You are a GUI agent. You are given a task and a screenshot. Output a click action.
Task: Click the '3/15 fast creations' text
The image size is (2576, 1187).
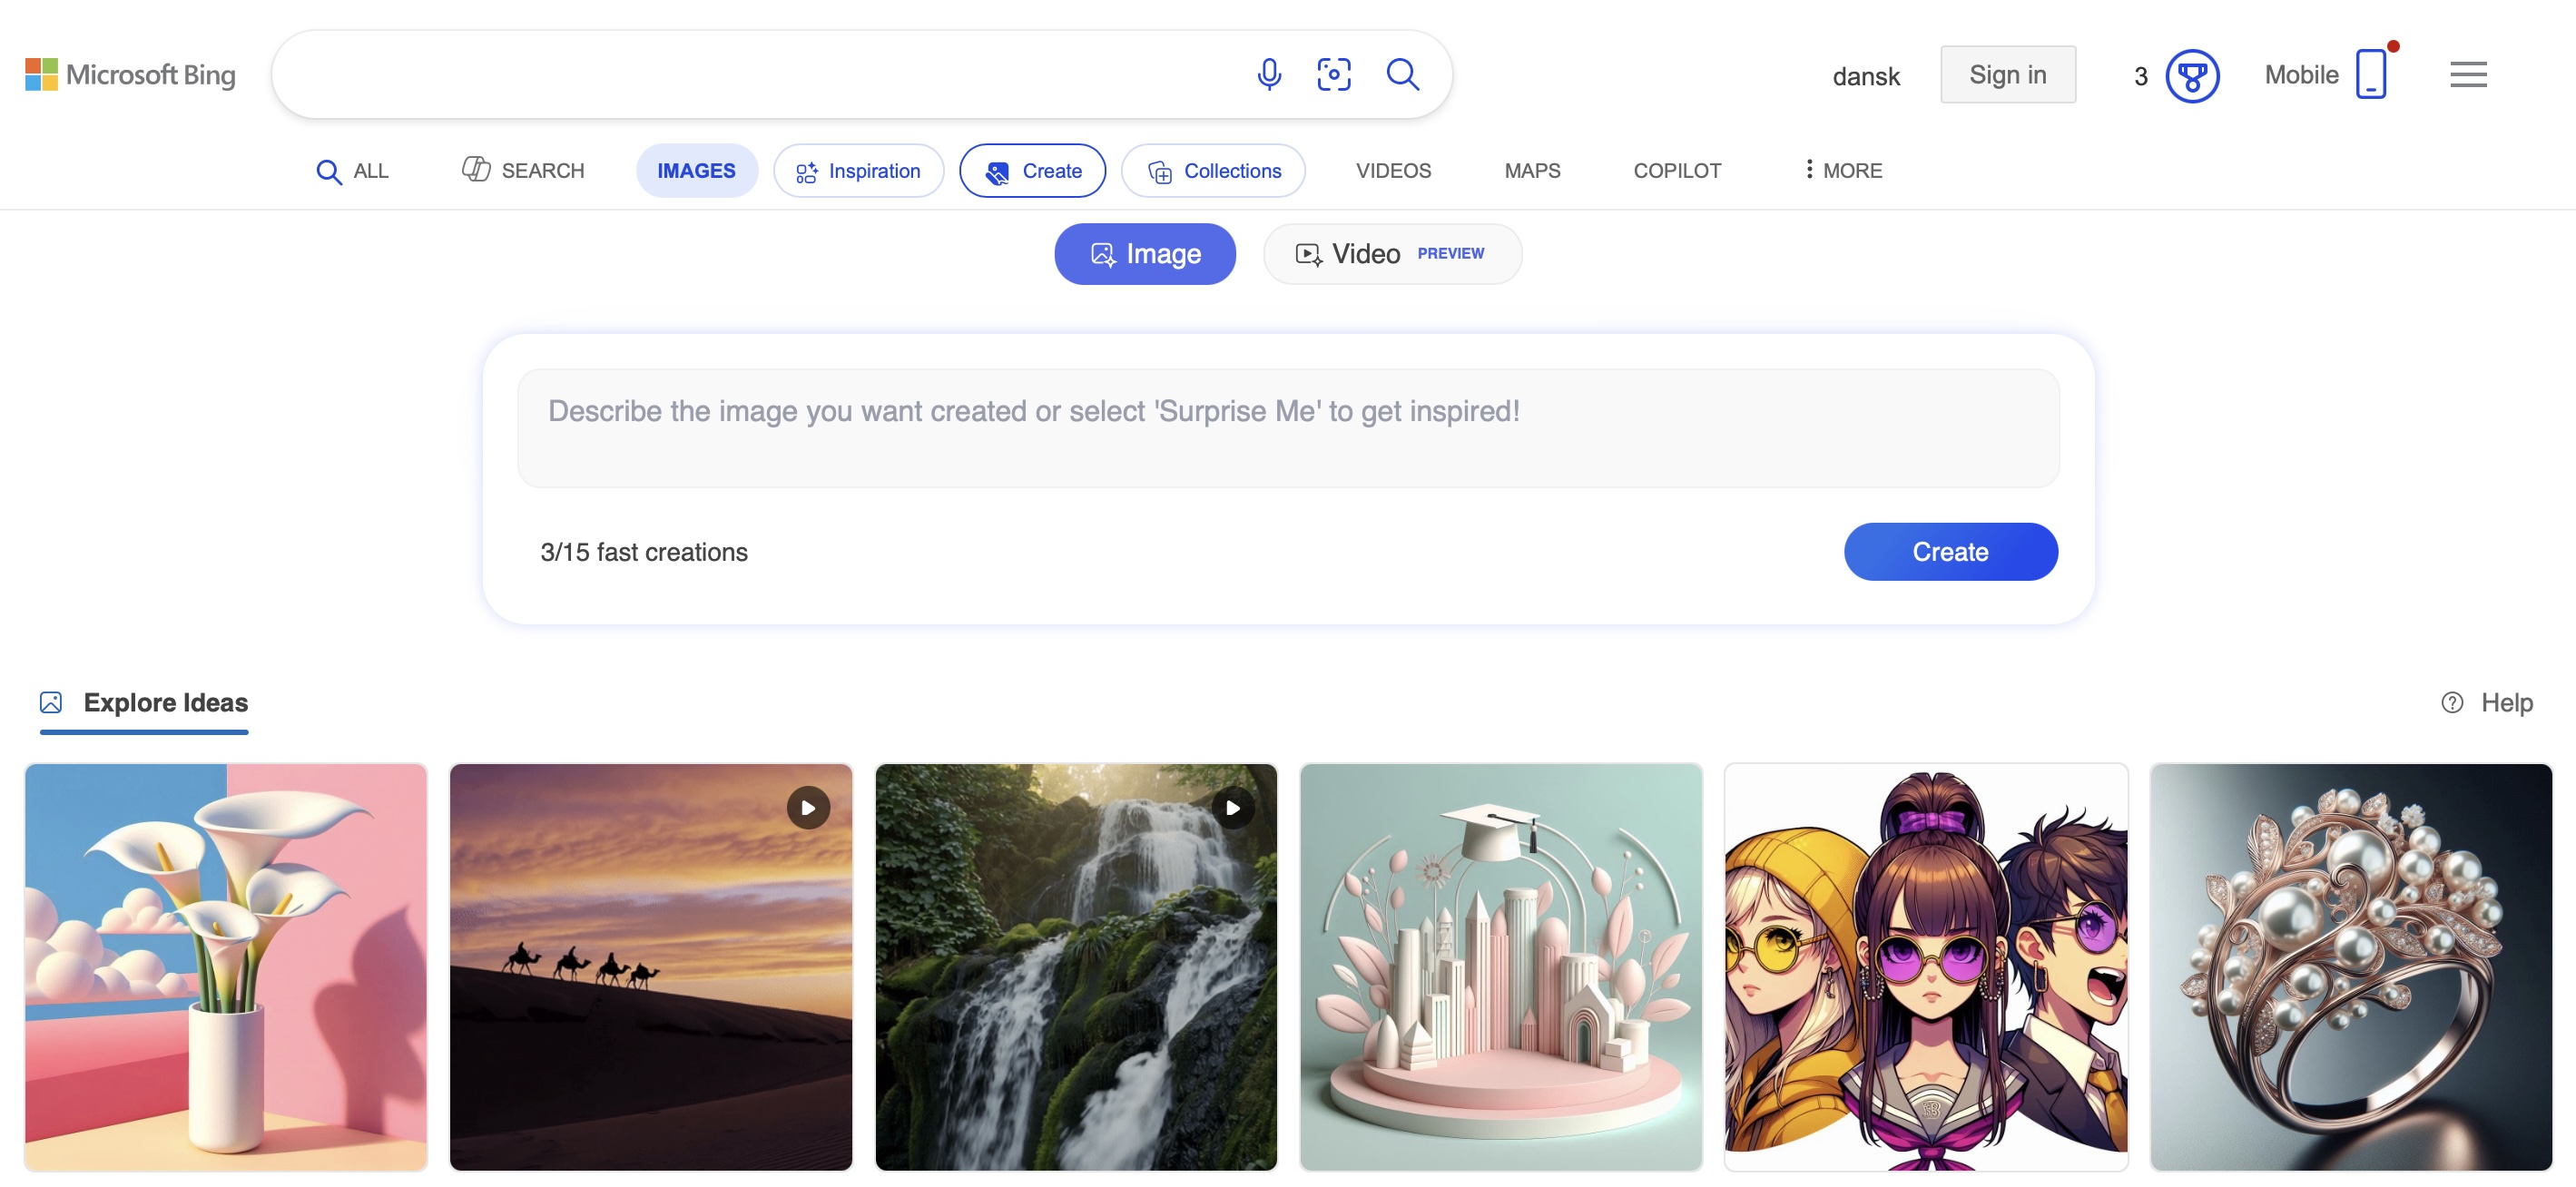[644, 552]
